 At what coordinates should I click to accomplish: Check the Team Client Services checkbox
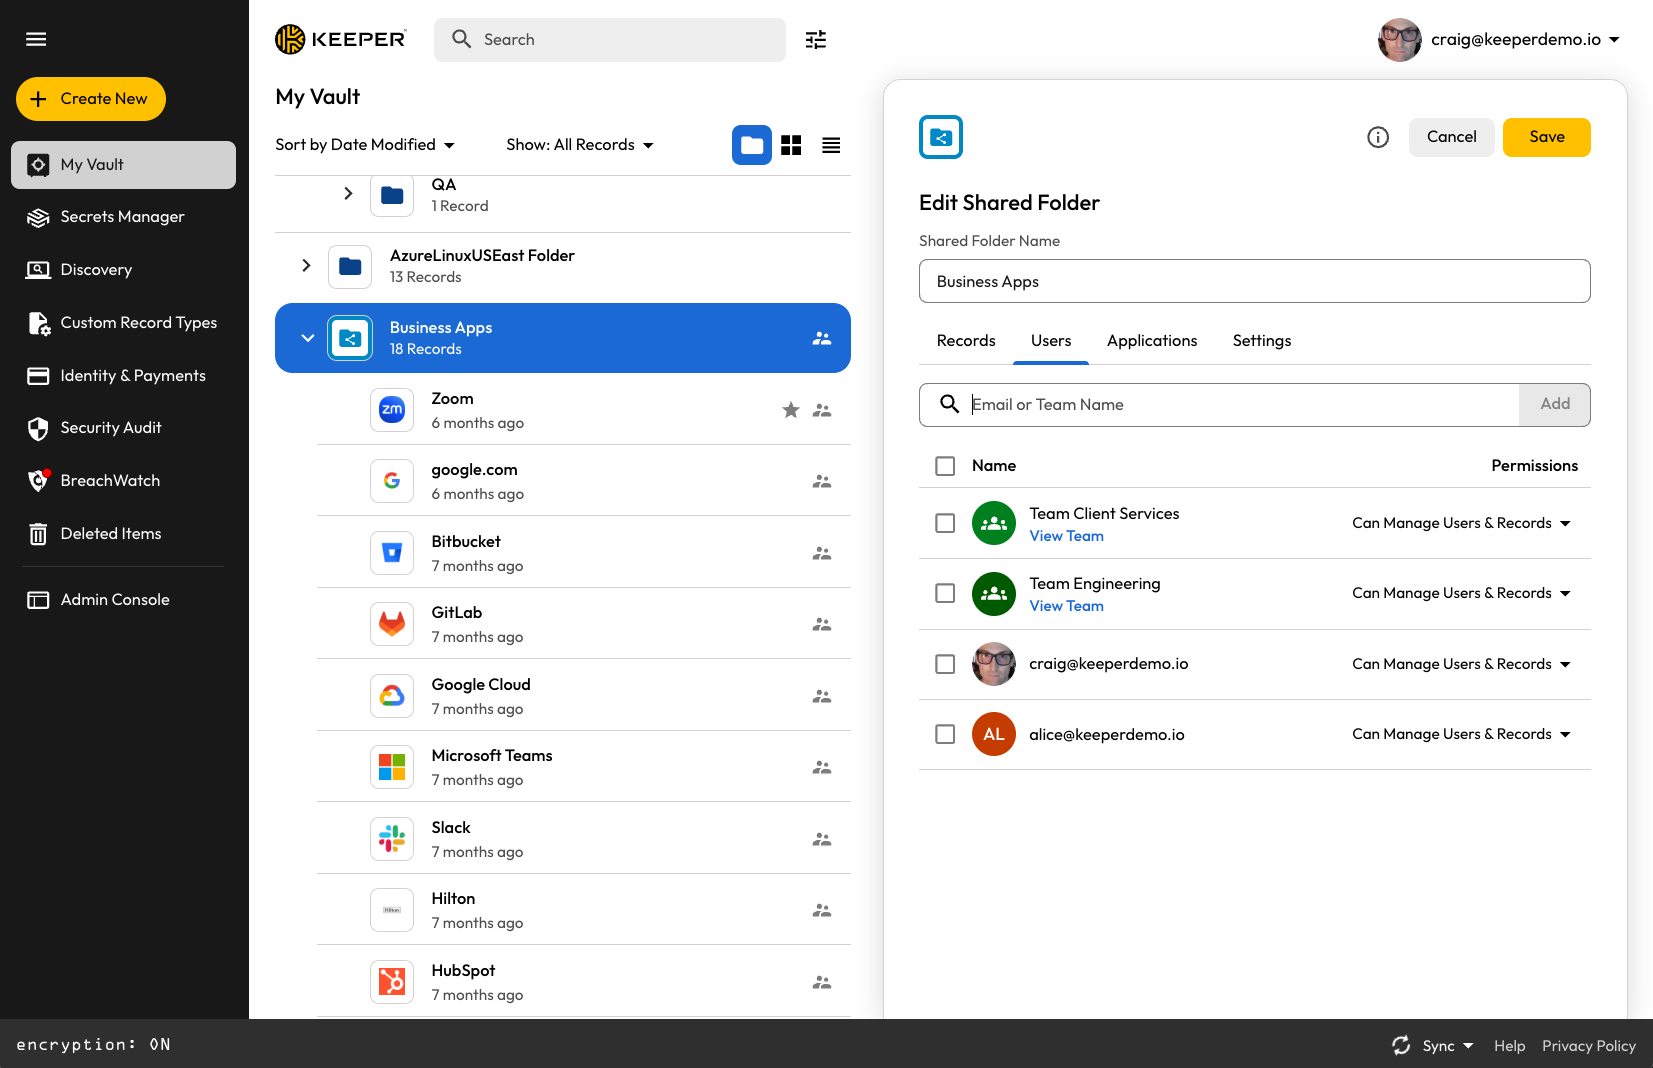pos(945,523)
